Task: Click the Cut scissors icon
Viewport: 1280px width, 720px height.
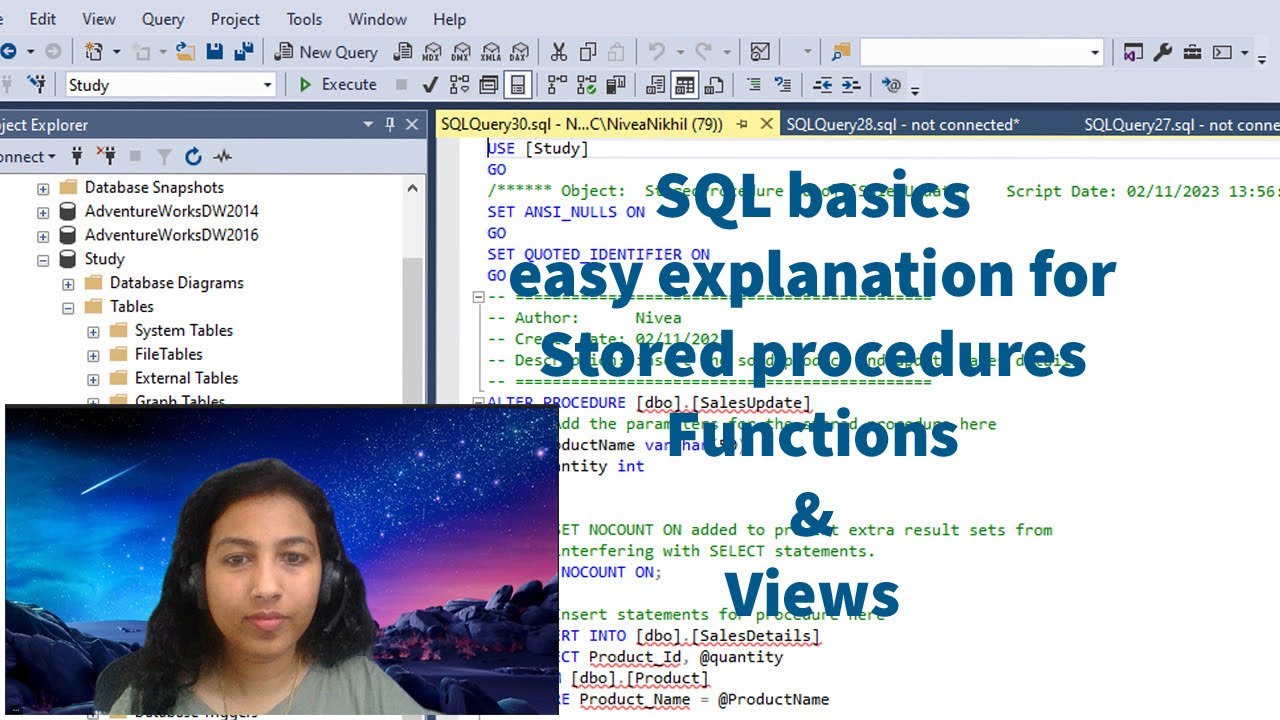Action: 559,52
